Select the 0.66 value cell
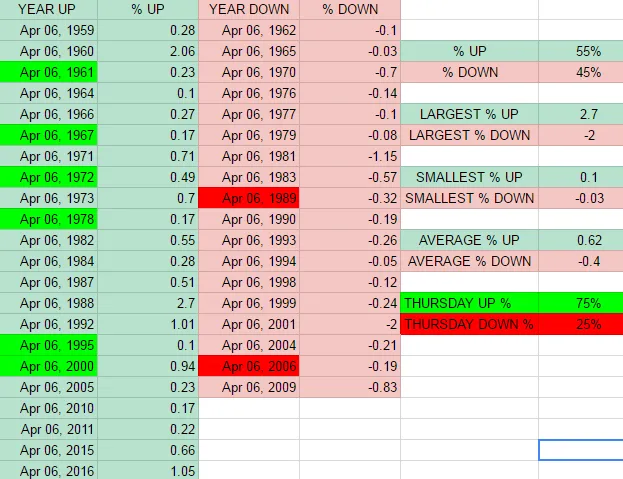This screenshot has height=479, width=623. (x=148, y=450)
